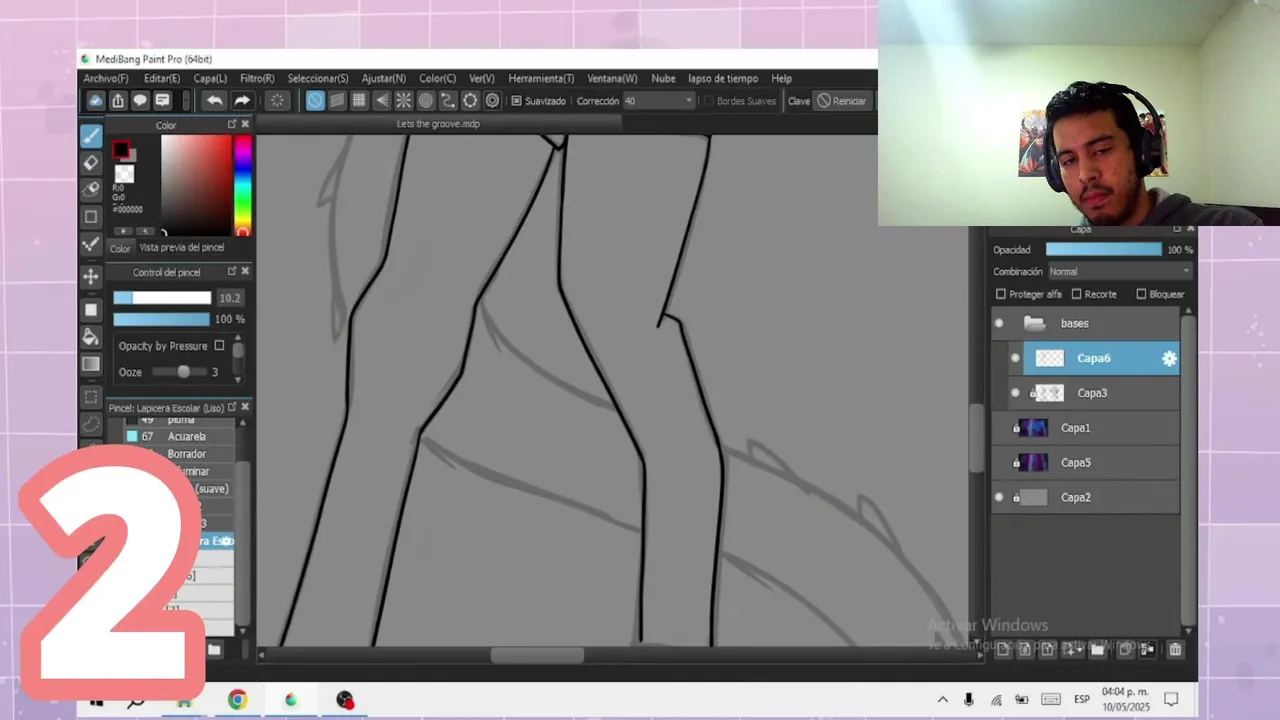
Task: Click the Reiniciar button
Action: pos(842,101)
